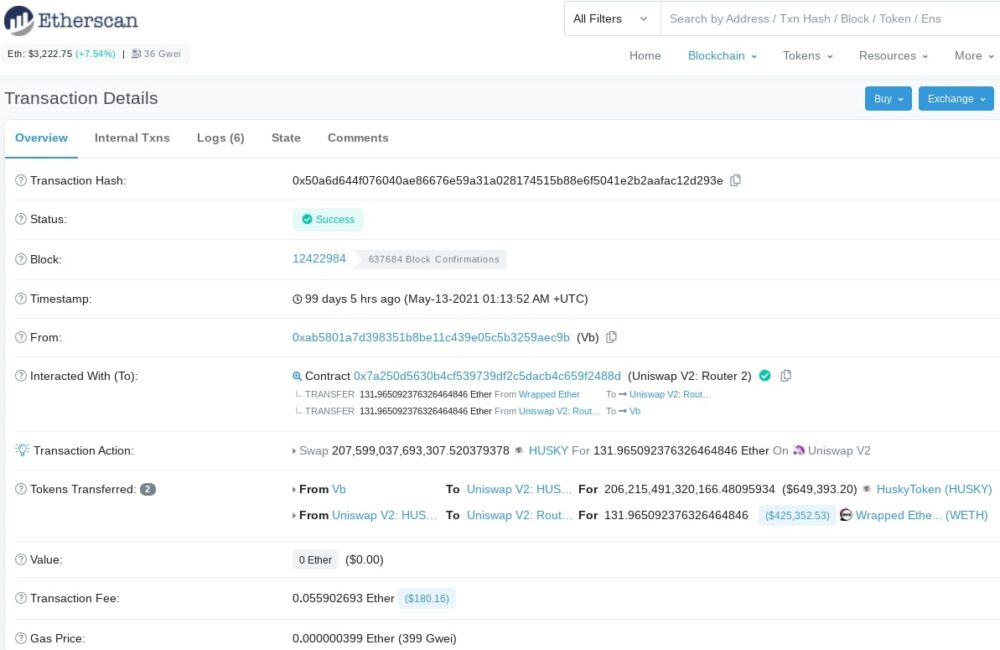Viewport: 1000px width, 650px height.
Task: Switch to the Internal Txns tab
Action: (x=132, y=138)
